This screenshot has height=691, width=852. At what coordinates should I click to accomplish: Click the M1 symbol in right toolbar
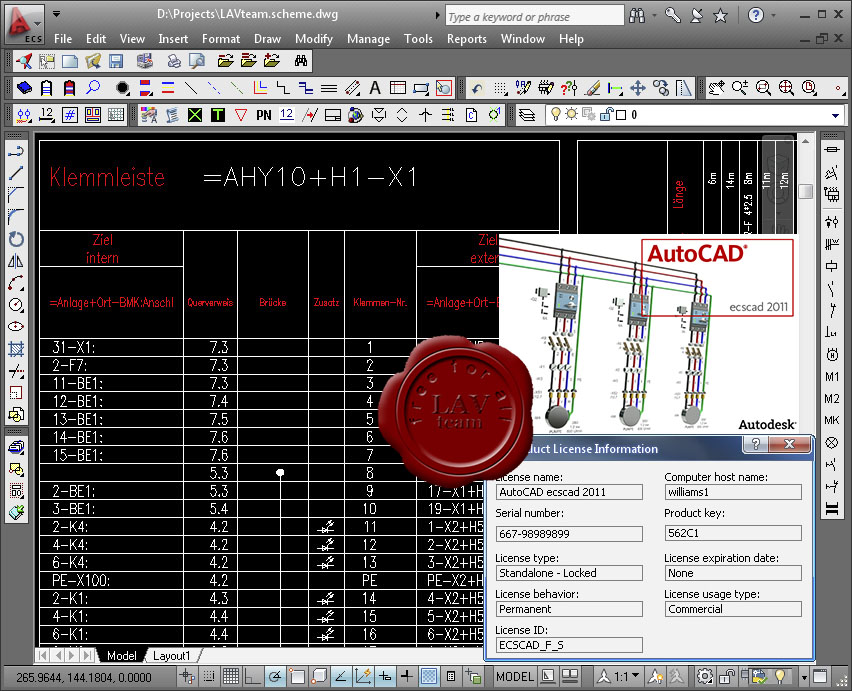click(x=832, y=376)
